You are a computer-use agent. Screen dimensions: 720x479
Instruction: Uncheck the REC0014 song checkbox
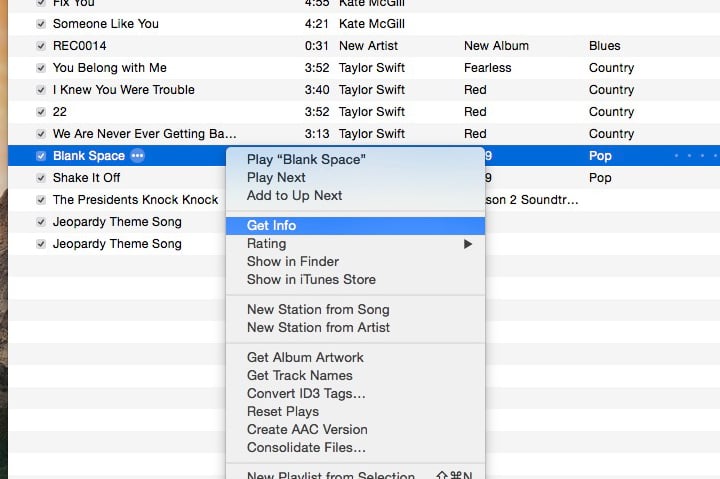[41, 46]
